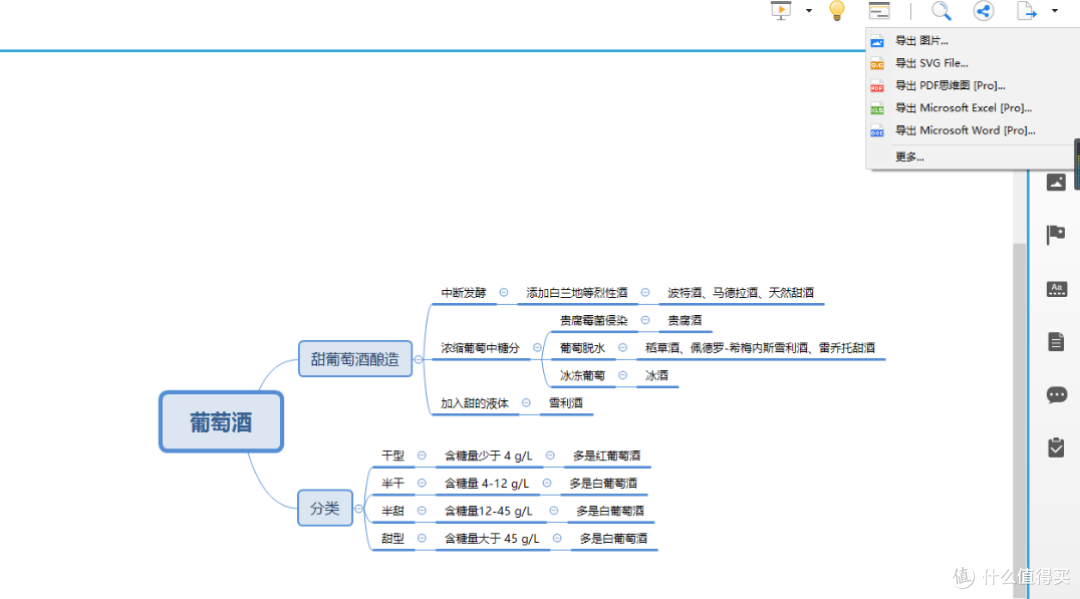Select the 贵腐酒 topic
Screen dimensions: 1080x599
685,320
